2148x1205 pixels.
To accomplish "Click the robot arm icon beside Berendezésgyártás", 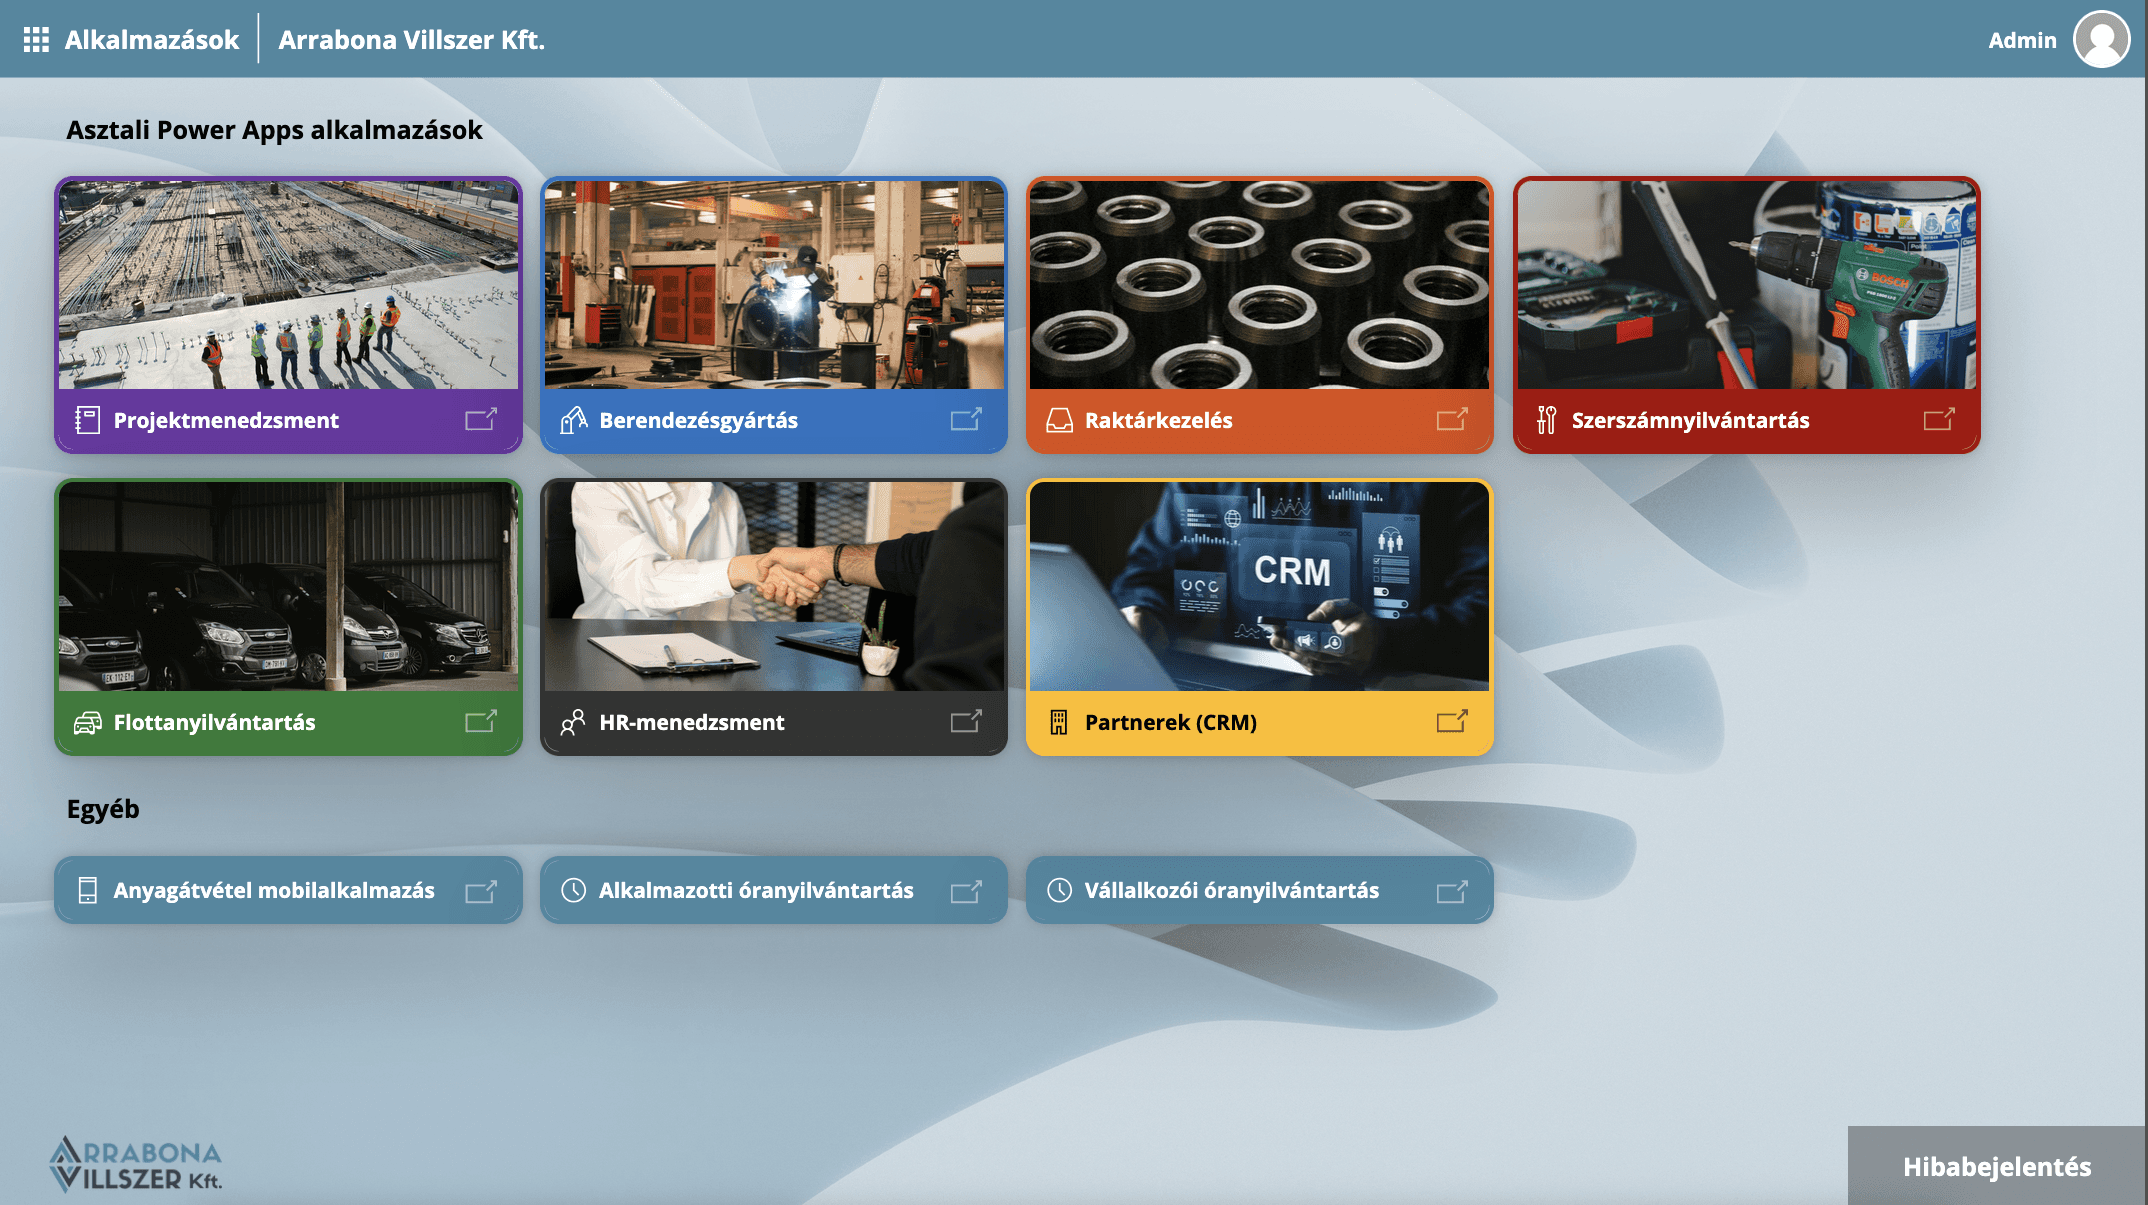I will (x=573, y=420).
